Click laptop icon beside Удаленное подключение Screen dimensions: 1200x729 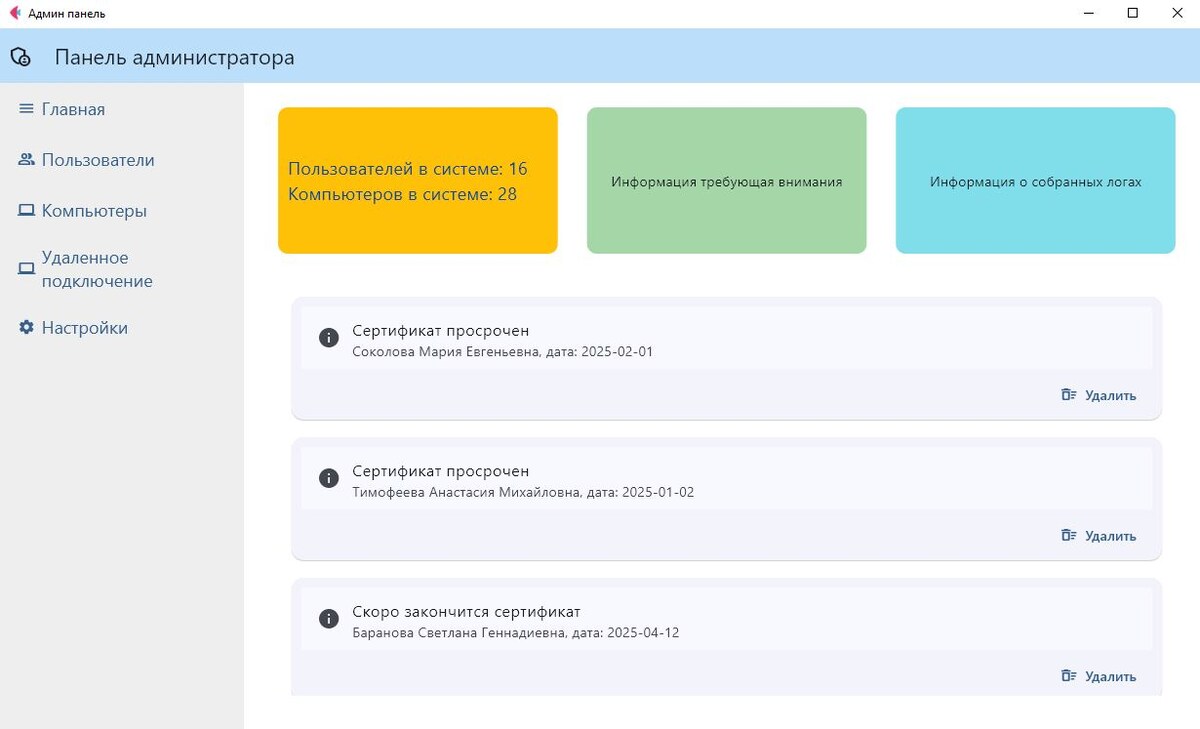point(27,270)
